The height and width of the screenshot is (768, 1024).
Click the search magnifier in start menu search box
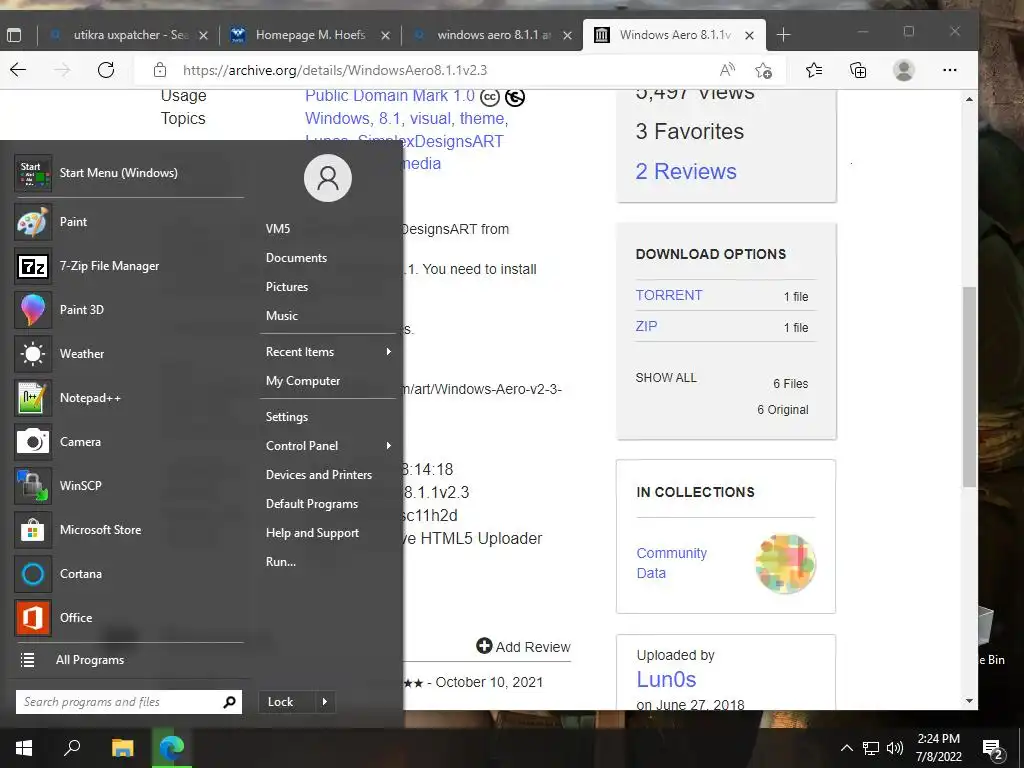coord(229,702)
